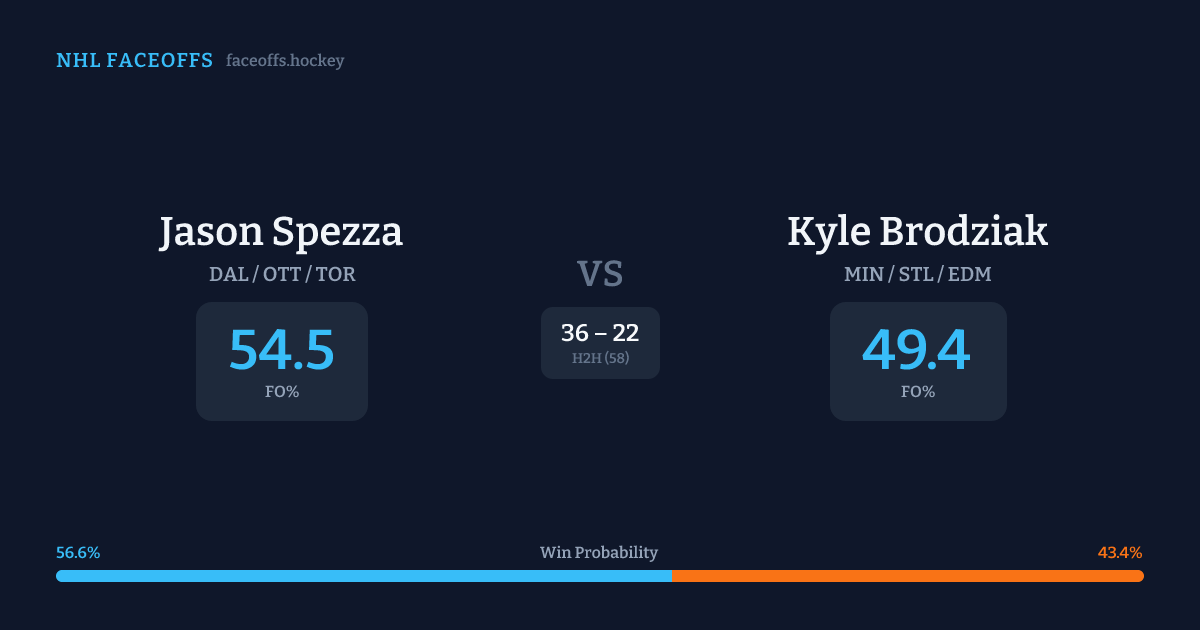
Task: Click the 54.5 faceoff percentage number
Action: point(281,350)
